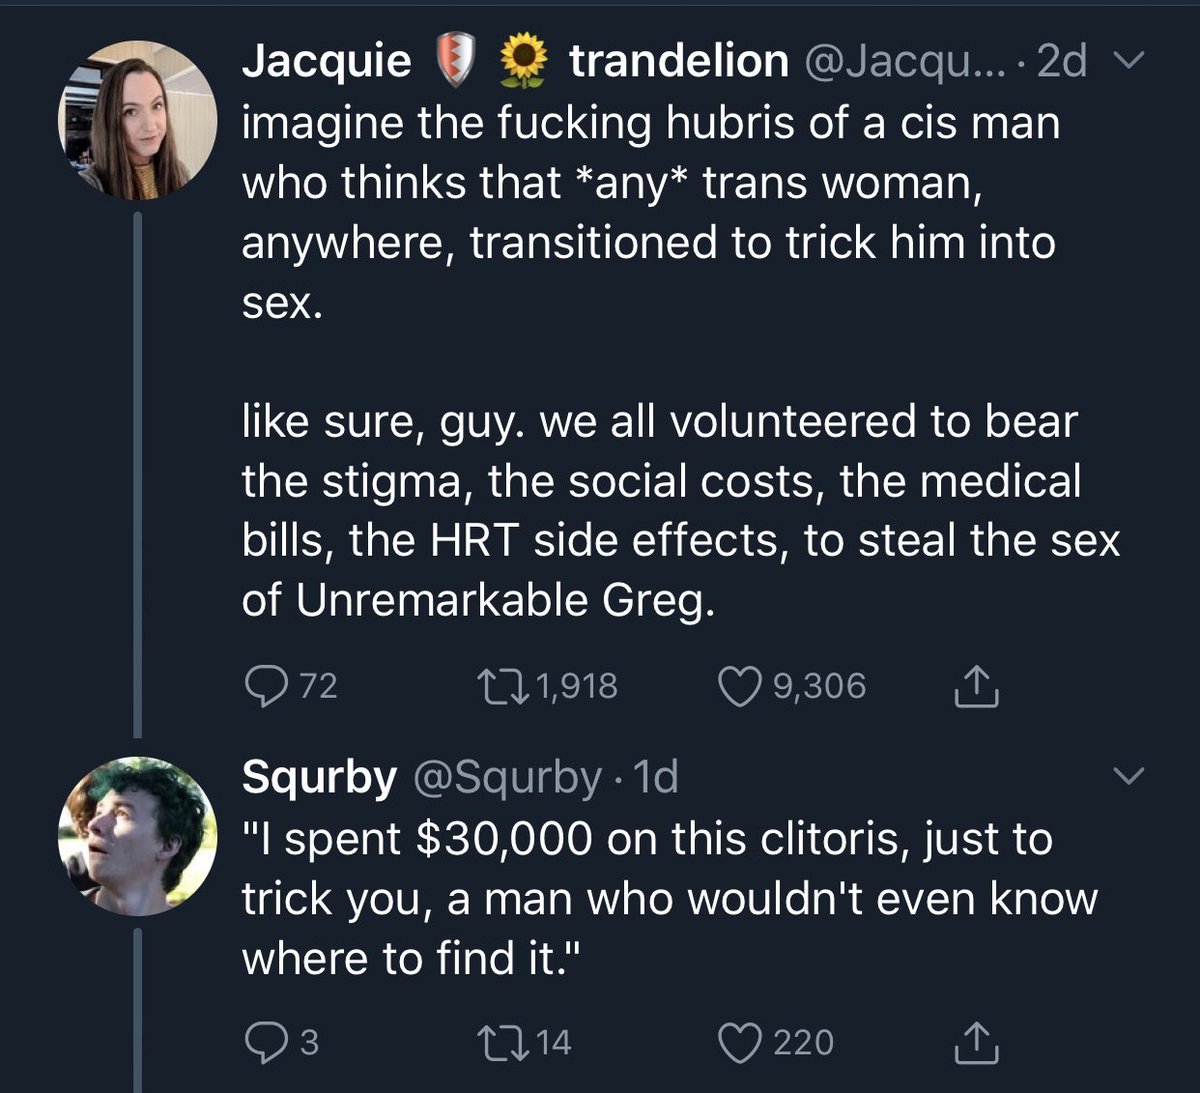Reply to Squrby's tweet
The height and width of the screenshot is (1093, 1200).
(266, 1042)
